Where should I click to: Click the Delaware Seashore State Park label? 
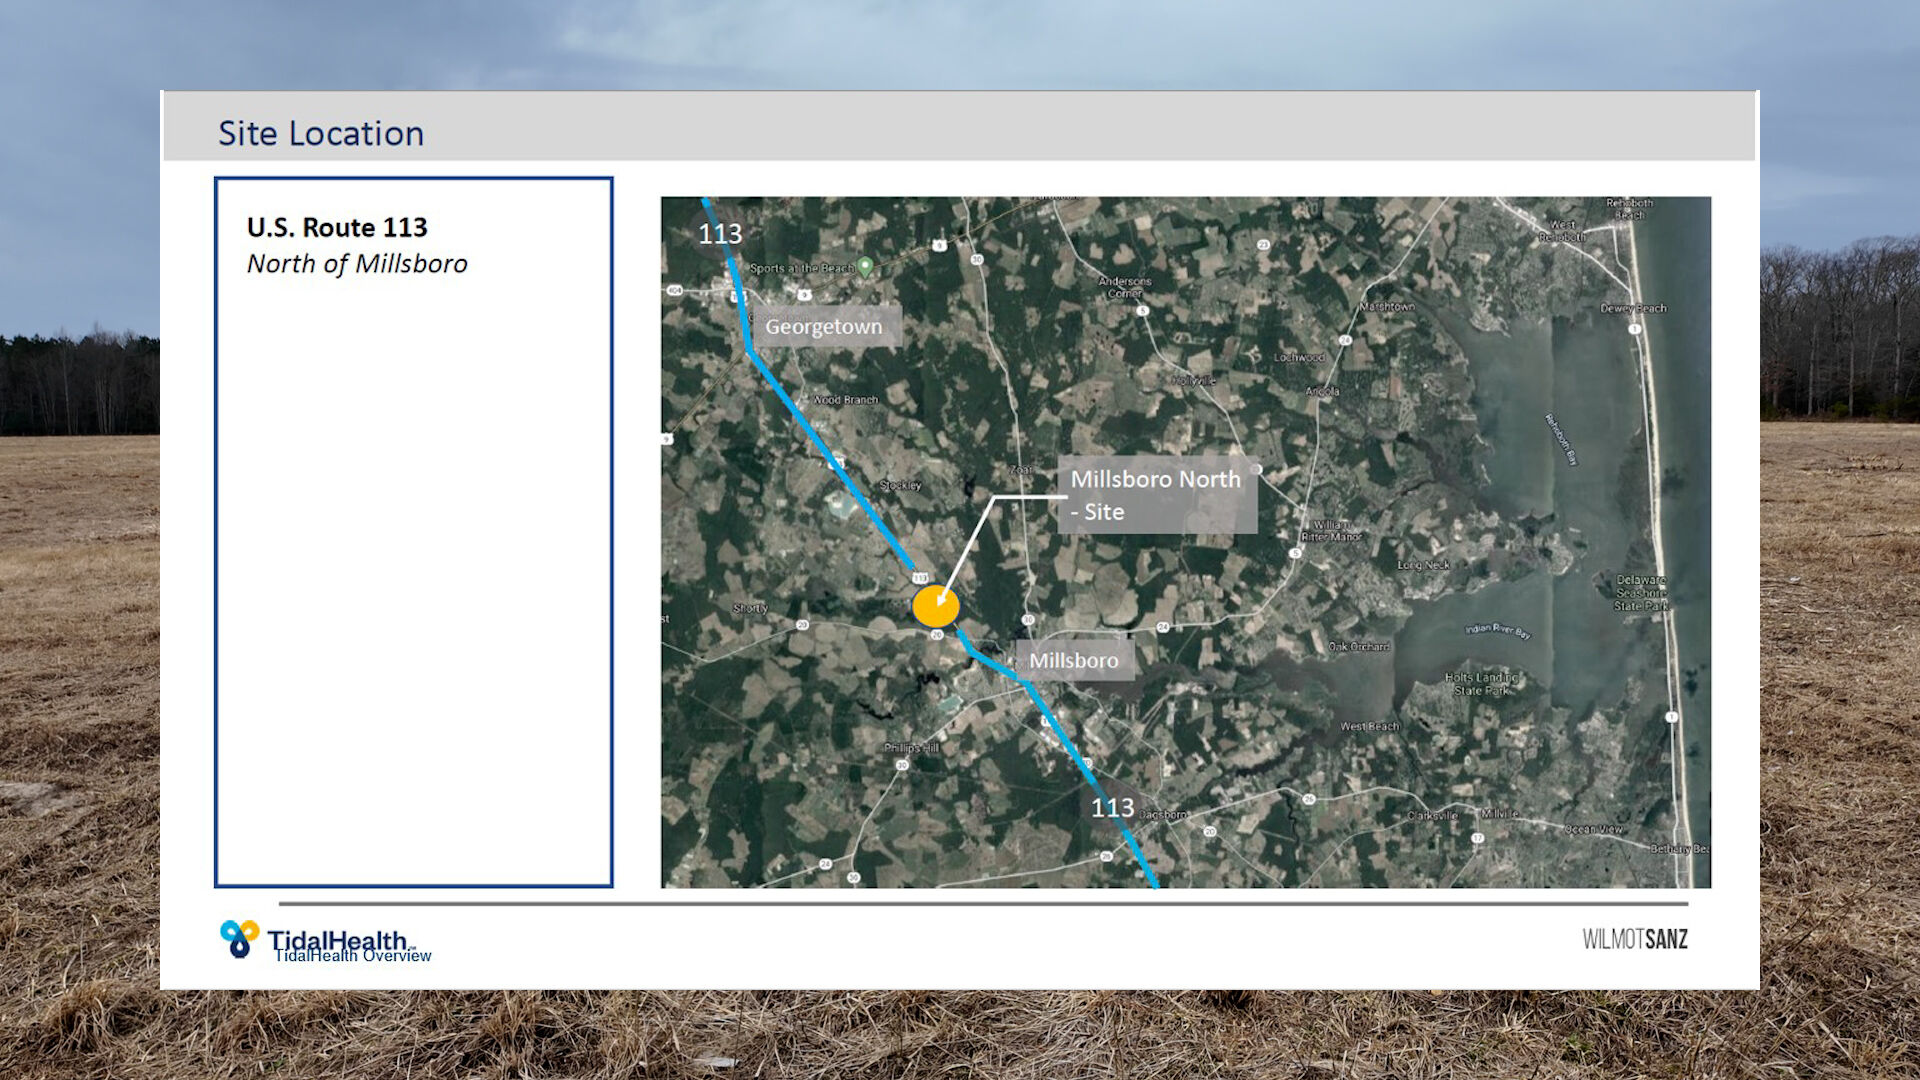point(1641,593)
